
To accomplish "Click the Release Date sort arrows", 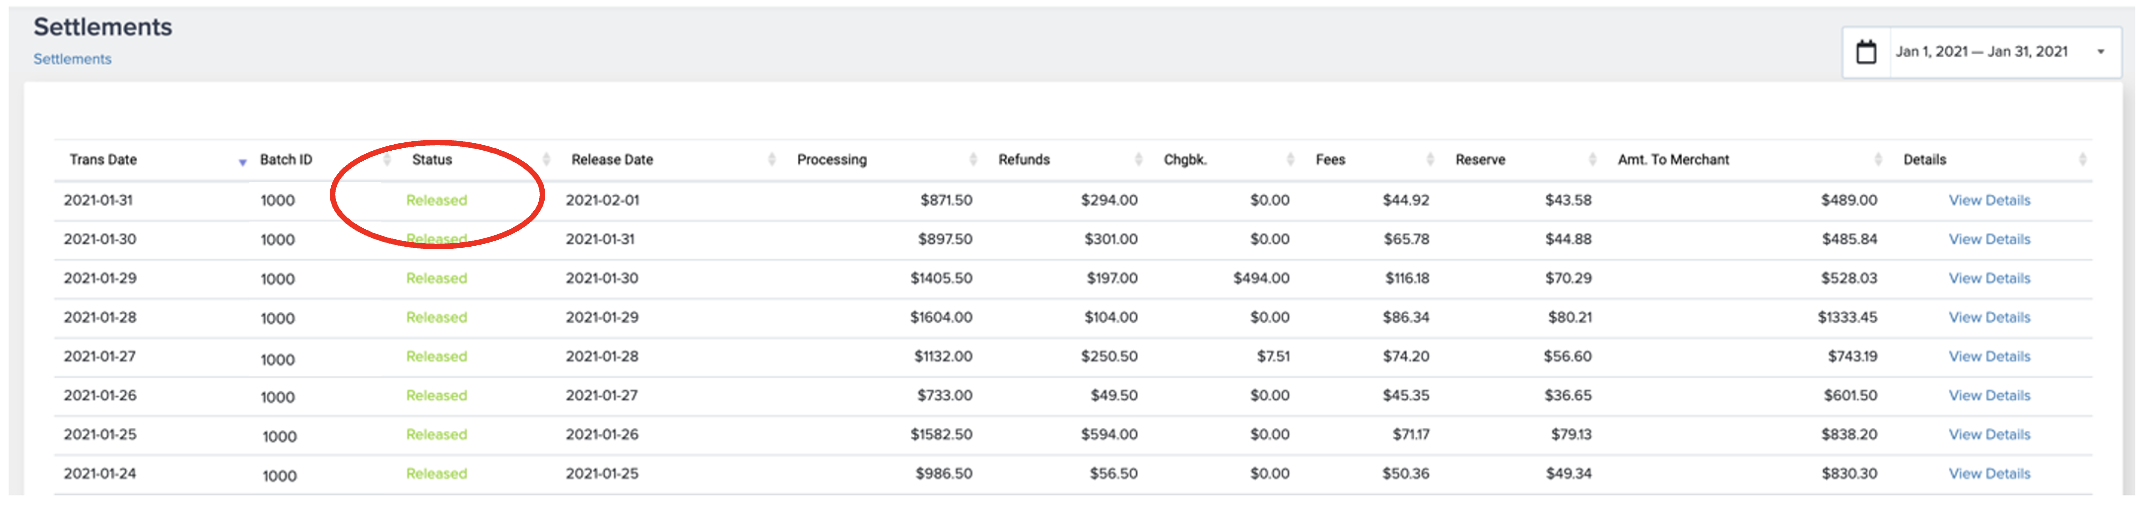I will pyautogui.click(x=771, y=160).
